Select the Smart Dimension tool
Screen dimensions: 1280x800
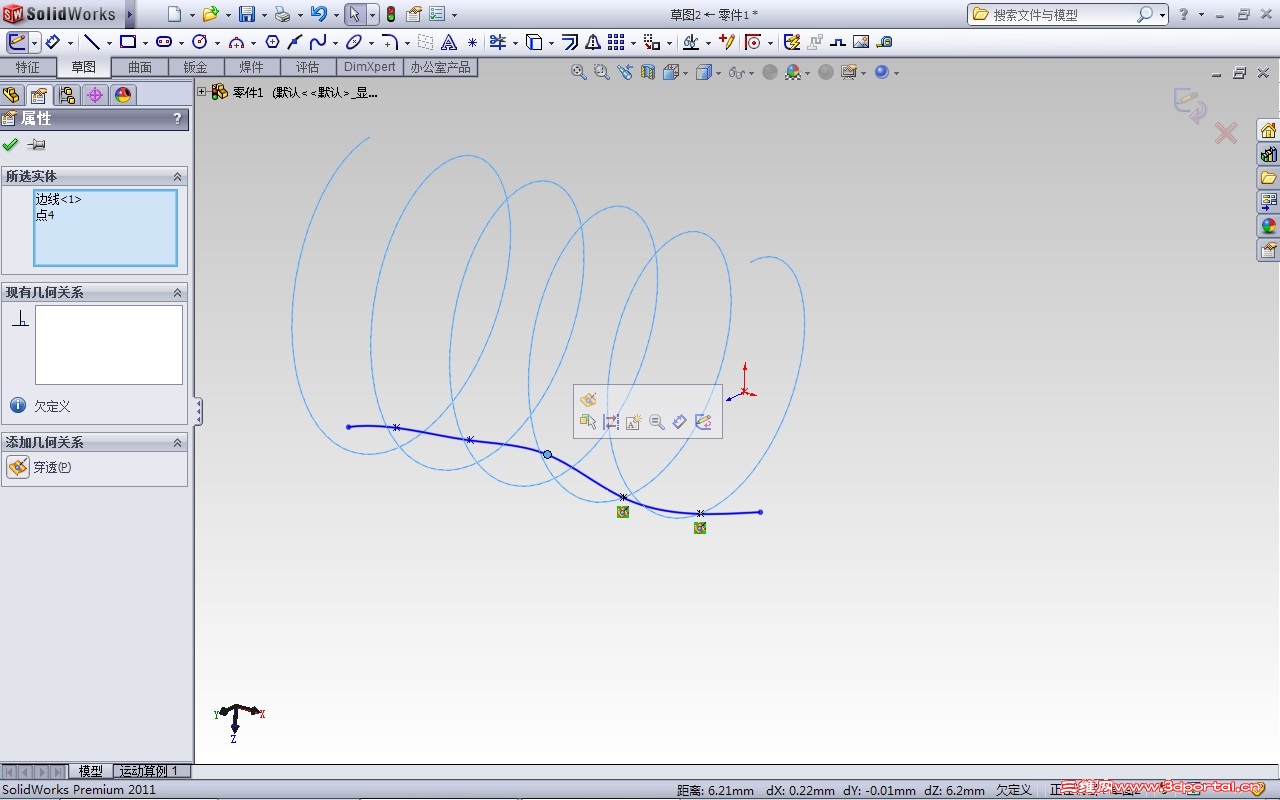click(53, 42)
